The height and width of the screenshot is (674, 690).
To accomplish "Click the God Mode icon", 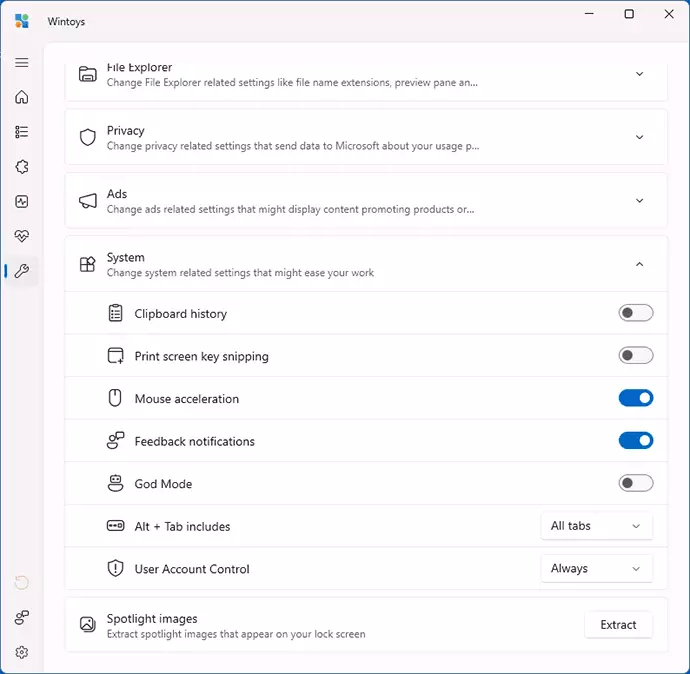I will pyautogui.click(x=115, y=483).
